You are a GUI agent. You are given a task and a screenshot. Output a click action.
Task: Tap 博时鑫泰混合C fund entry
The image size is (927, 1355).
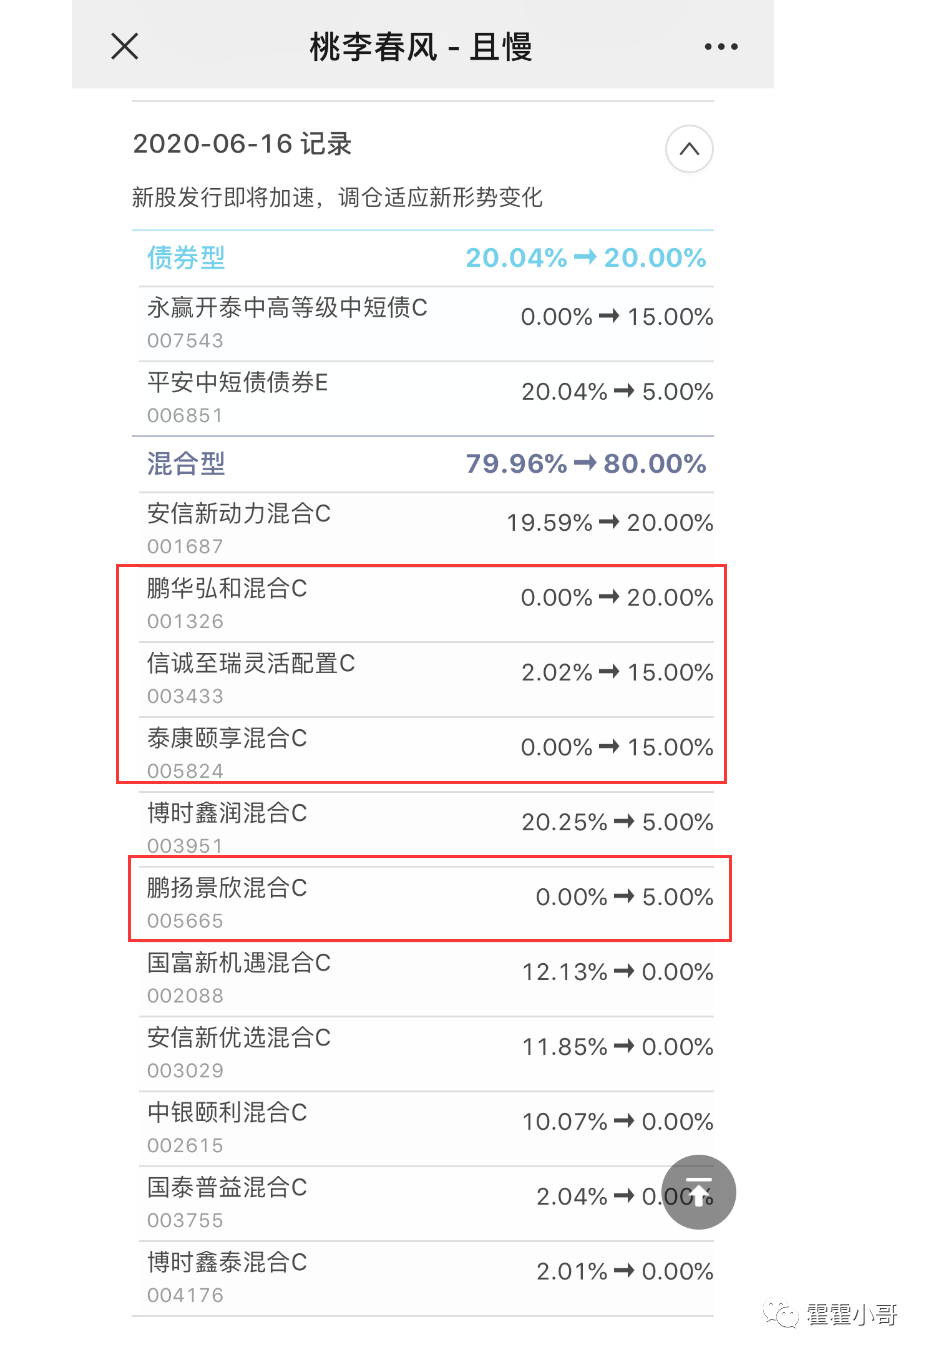pos(423,1280)
